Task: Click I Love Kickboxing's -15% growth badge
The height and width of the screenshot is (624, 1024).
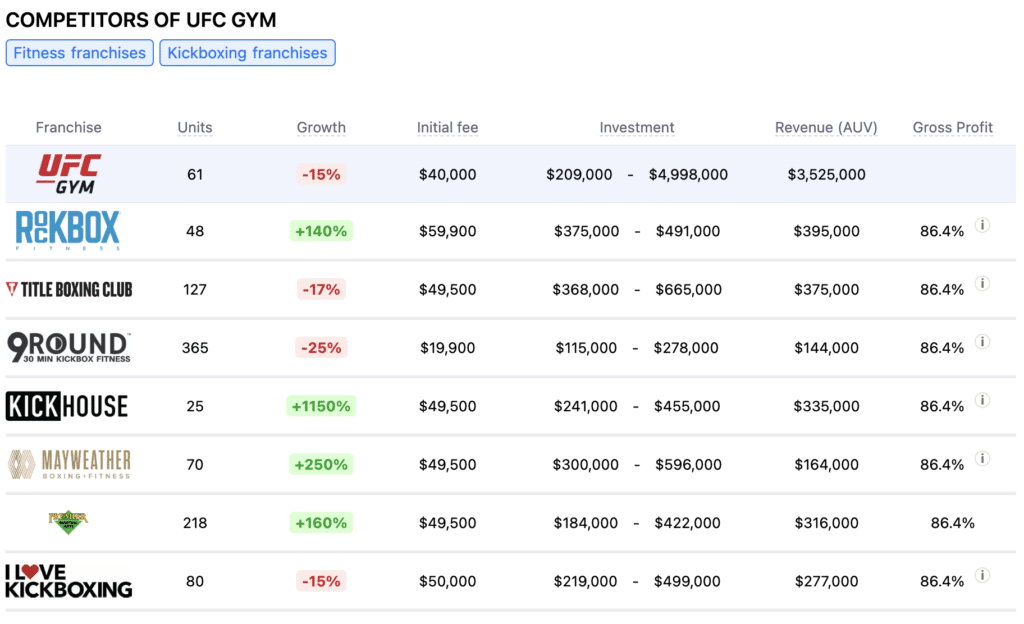Action: coord(321,581)
